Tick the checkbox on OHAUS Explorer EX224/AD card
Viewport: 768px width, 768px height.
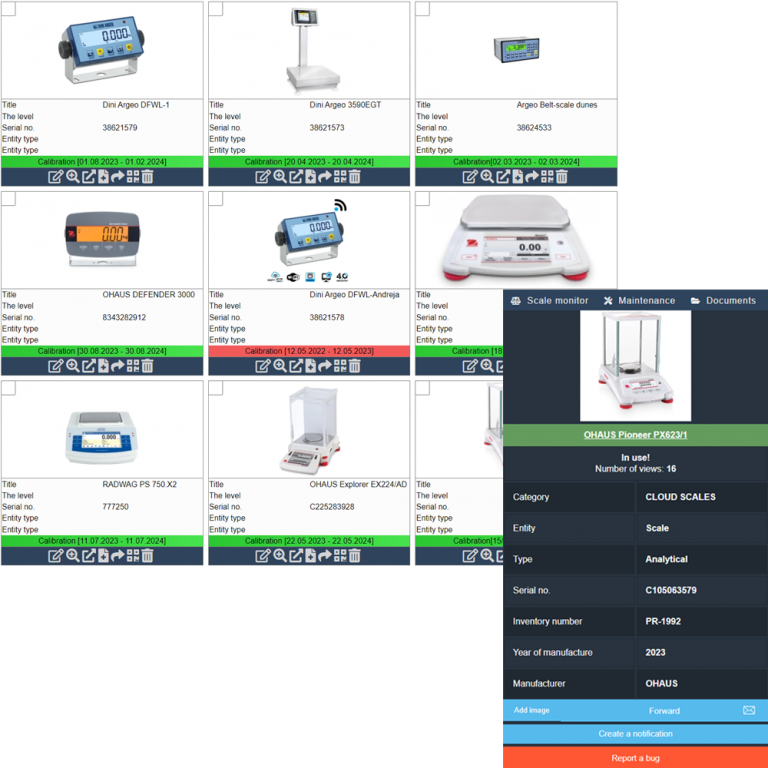(216, 388)
